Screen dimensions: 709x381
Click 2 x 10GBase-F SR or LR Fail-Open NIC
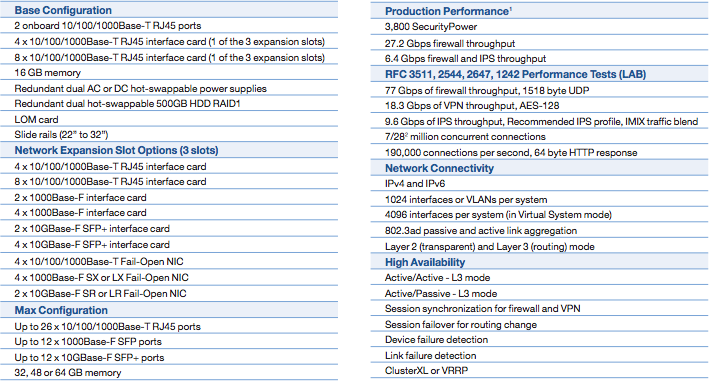click(100, 293)
